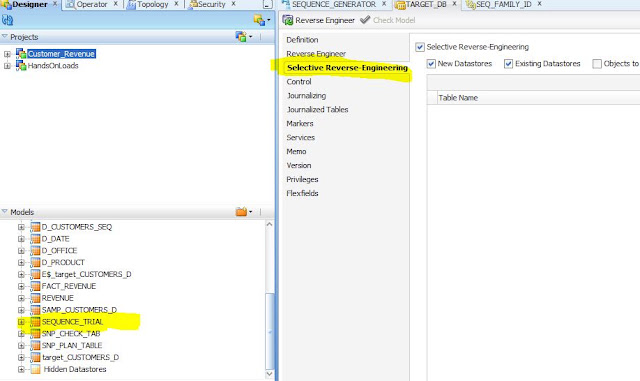Image resolution: width=640 pixels, height=381 pixels.
Task: Click the D_PRODUCT datastore icon
Action: (36, 262)
